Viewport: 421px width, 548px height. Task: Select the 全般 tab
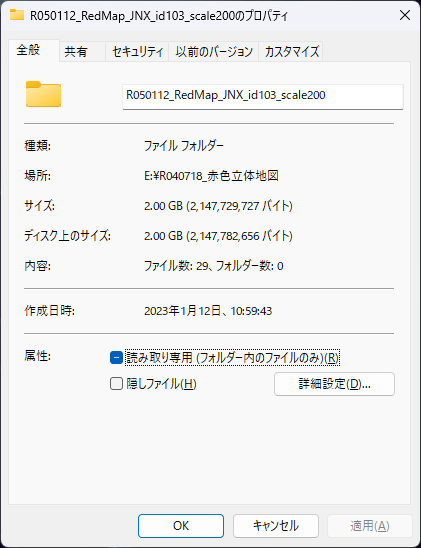point(34,50)
